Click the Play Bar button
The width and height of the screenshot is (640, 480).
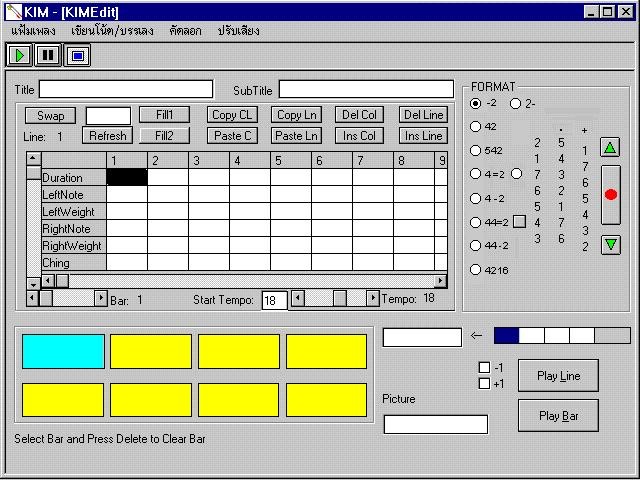[558, 416]
